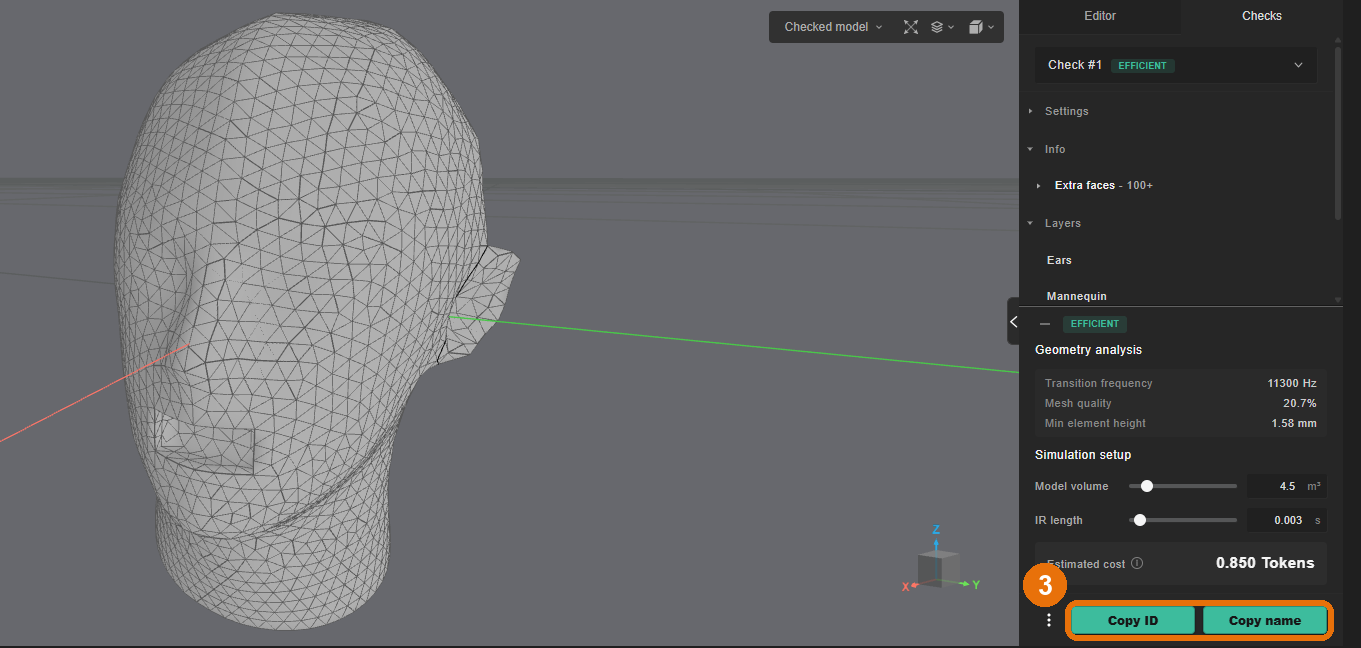Click the IR length value field
Viewport: 1361px width, 648px height.
(x=1286, y=520)
